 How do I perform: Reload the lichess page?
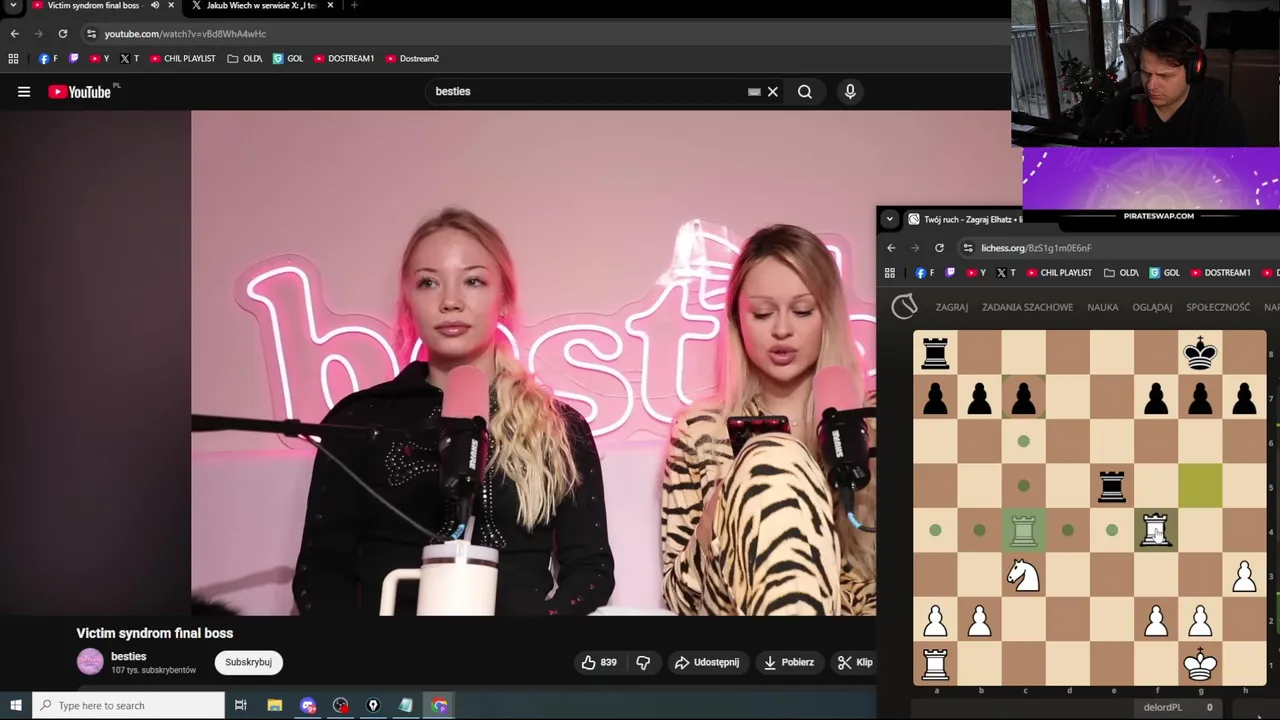[939, 248]
